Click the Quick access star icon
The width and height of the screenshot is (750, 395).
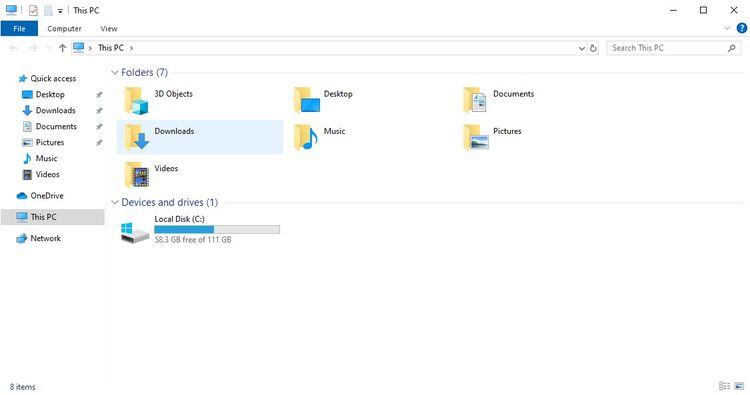(22, 78)
